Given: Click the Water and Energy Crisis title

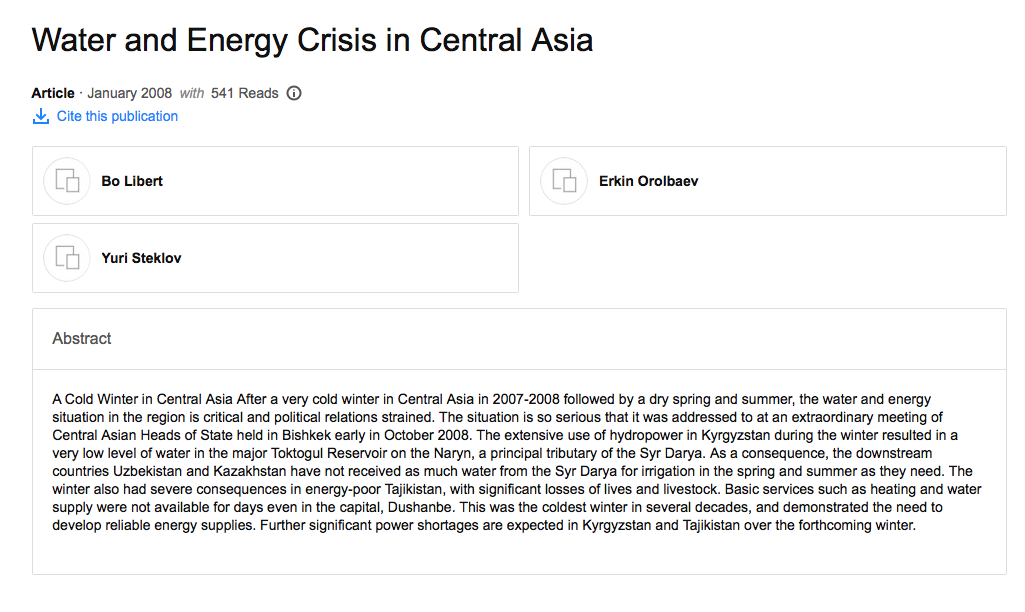Looking at the screenshot, I should pos(312,40).
